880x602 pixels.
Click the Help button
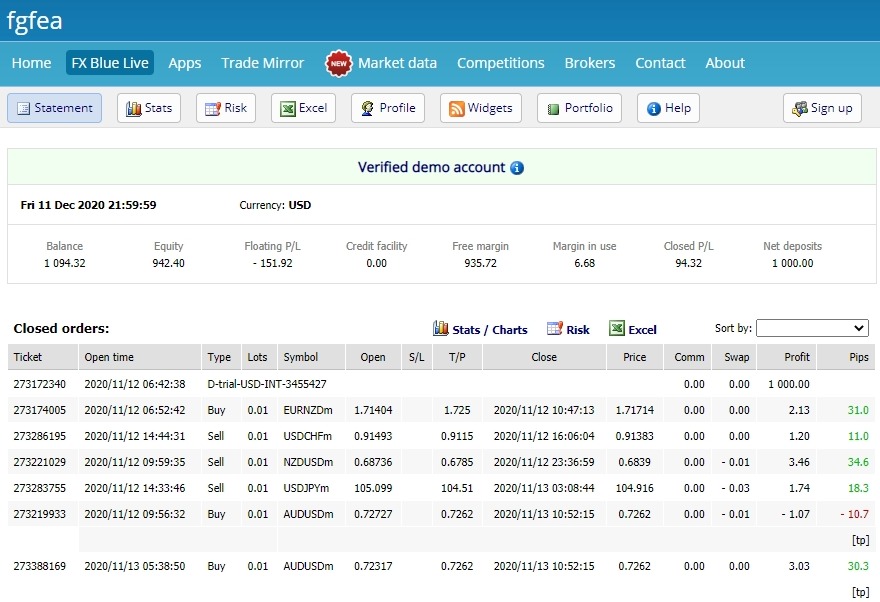(x=668, y=108)
